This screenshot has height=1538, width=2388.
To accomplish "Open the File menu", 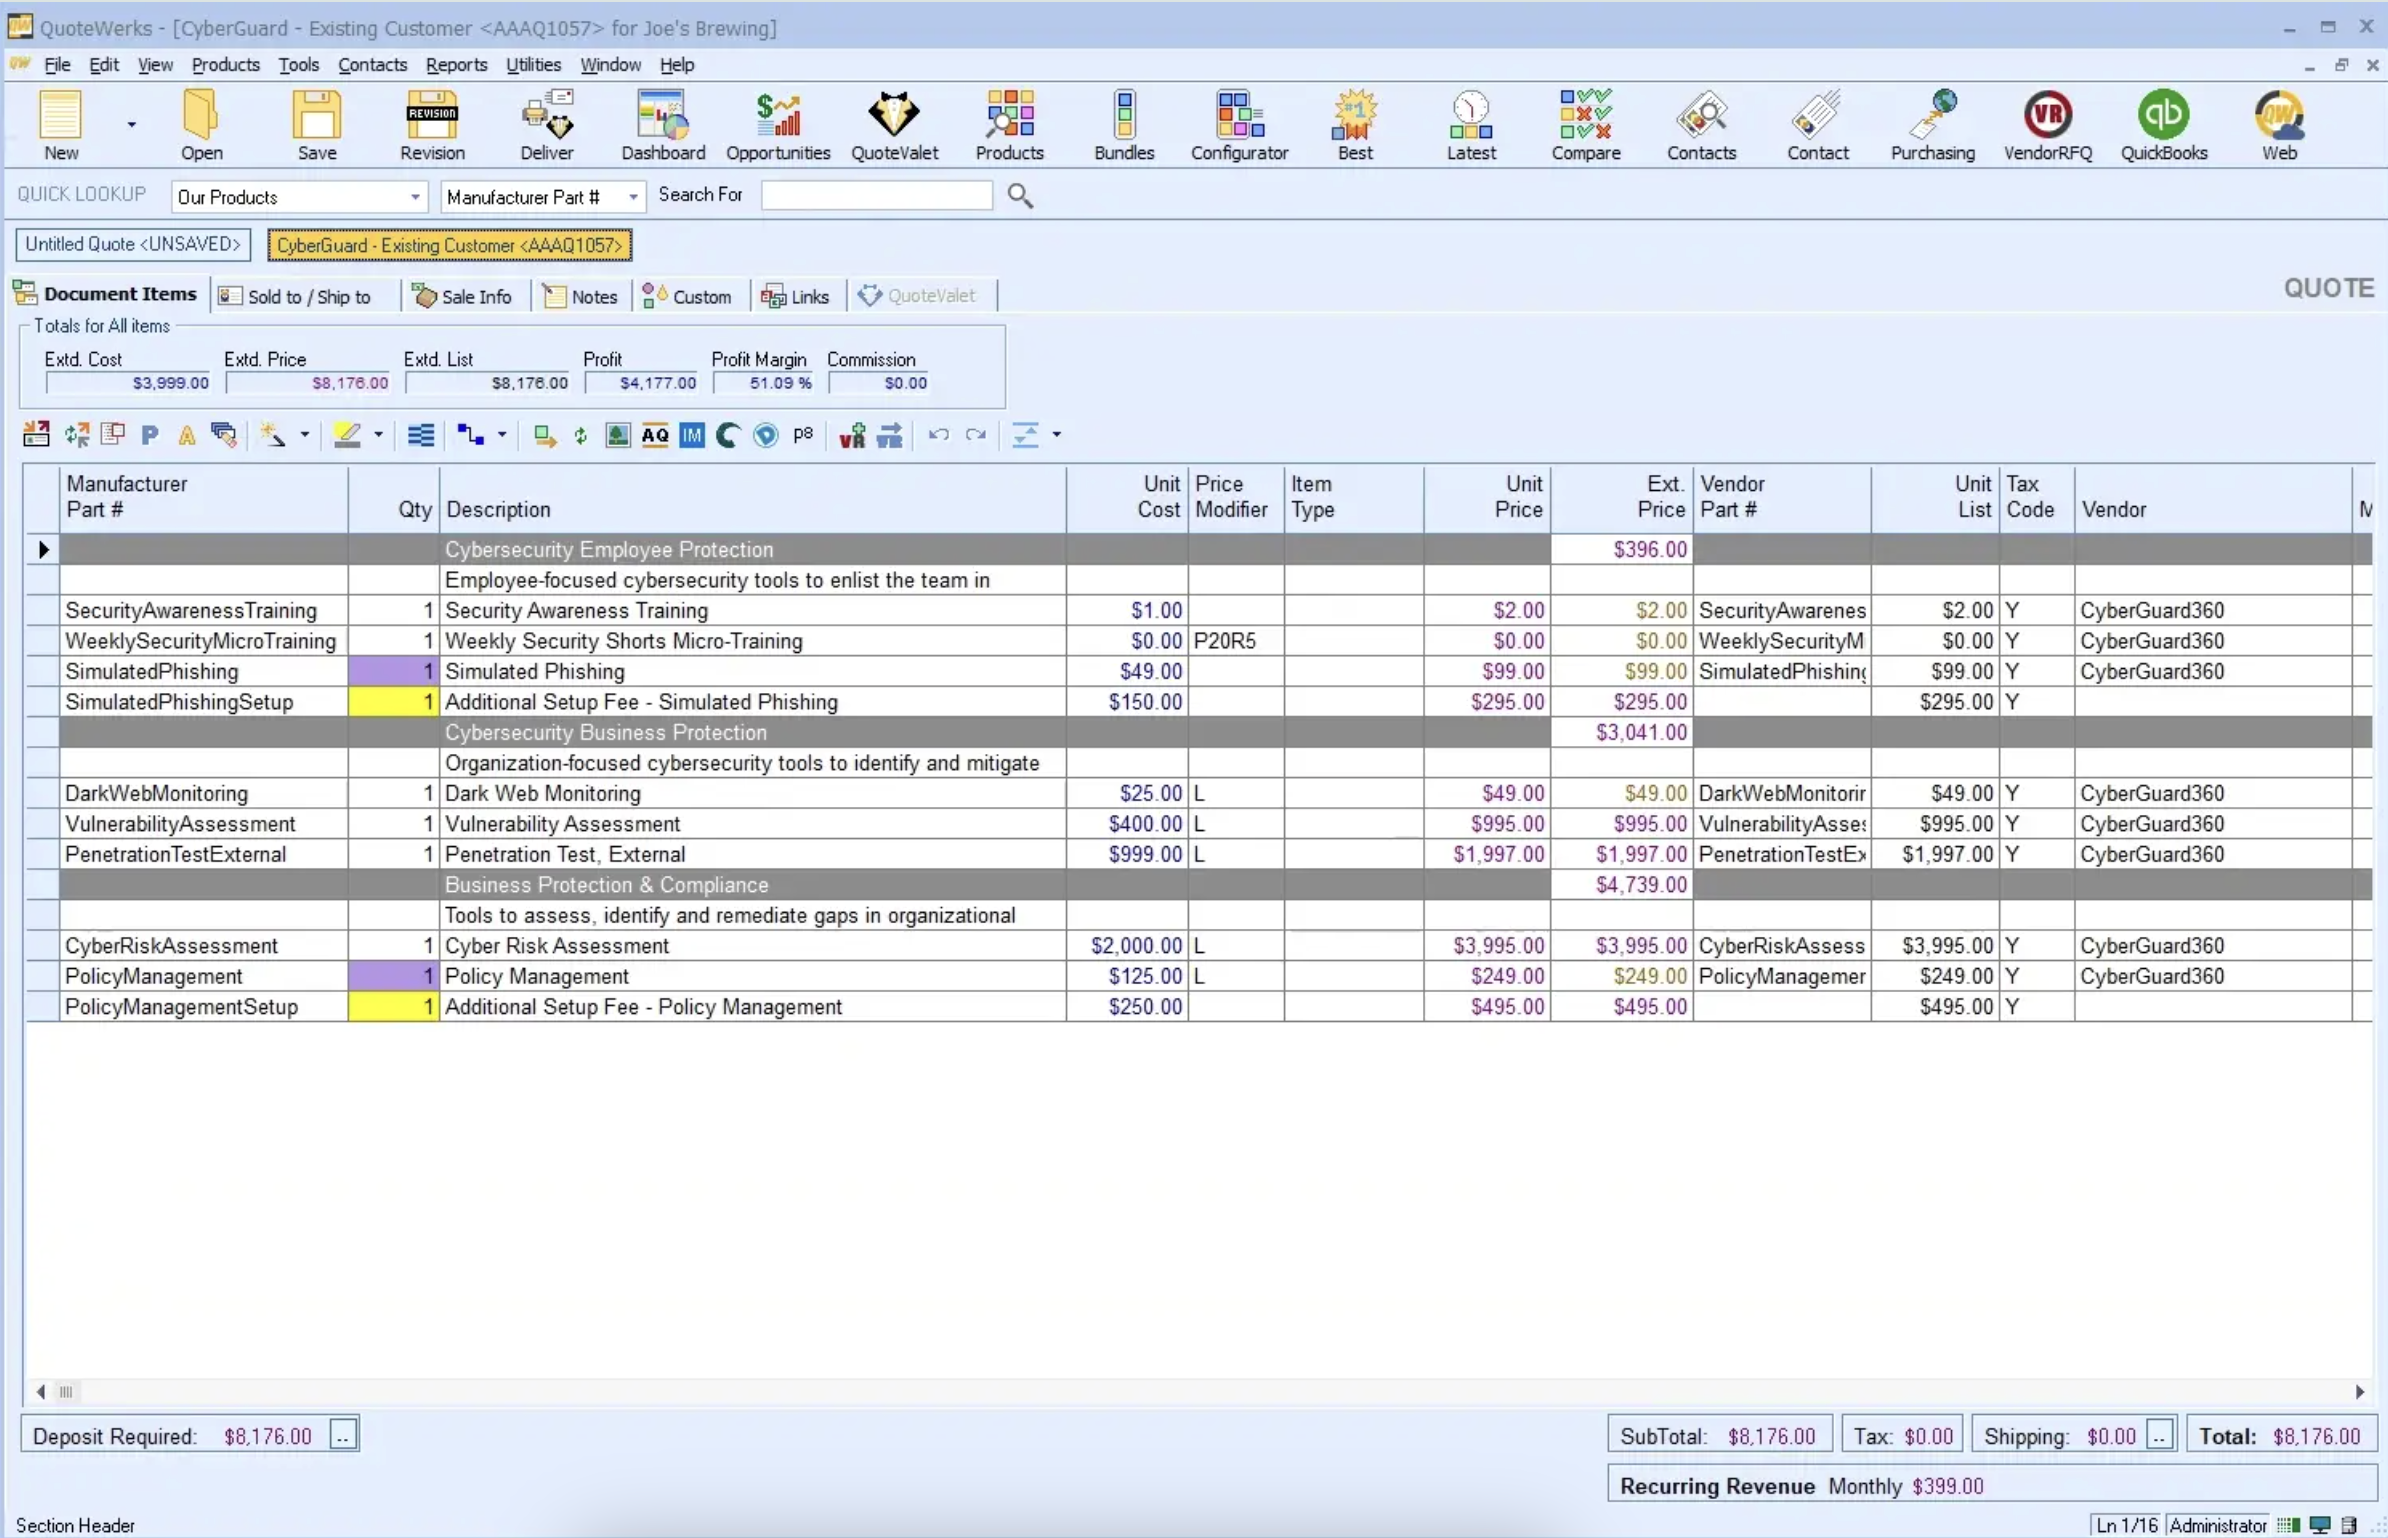I will 57,65.
